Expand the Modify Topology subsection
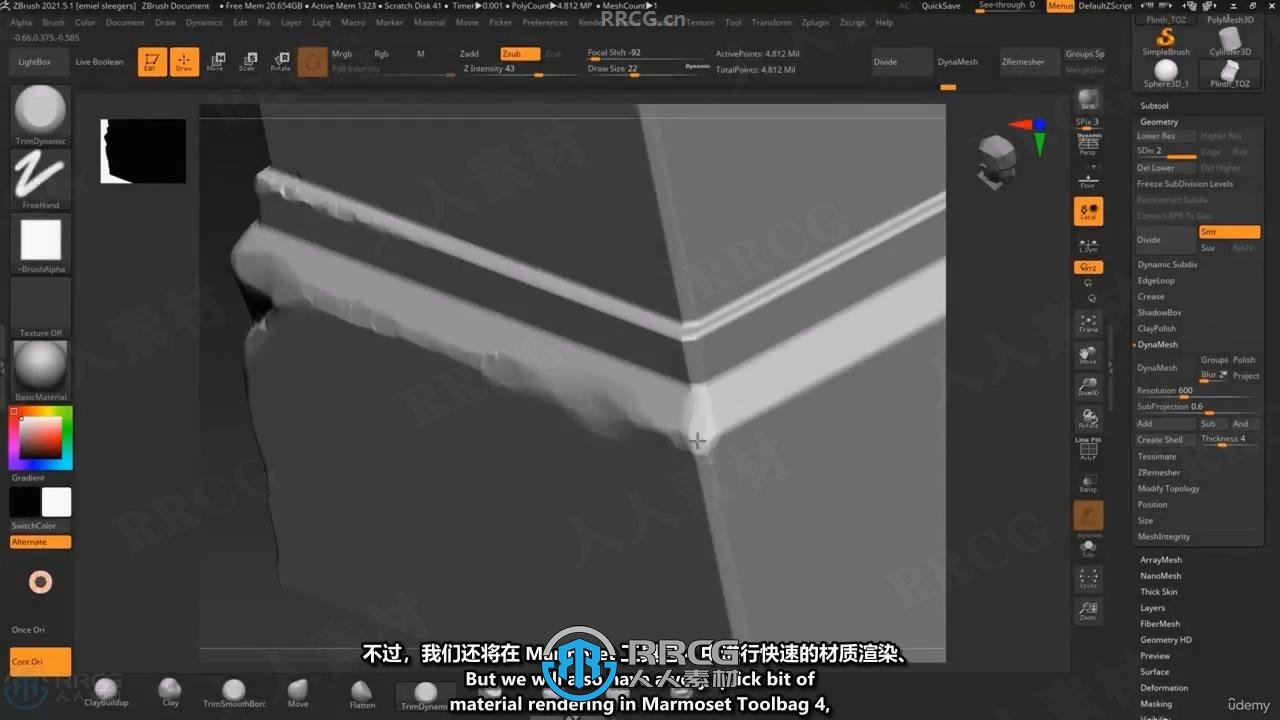Viewport: 1280px width, 720px height. coord(1168,489)
